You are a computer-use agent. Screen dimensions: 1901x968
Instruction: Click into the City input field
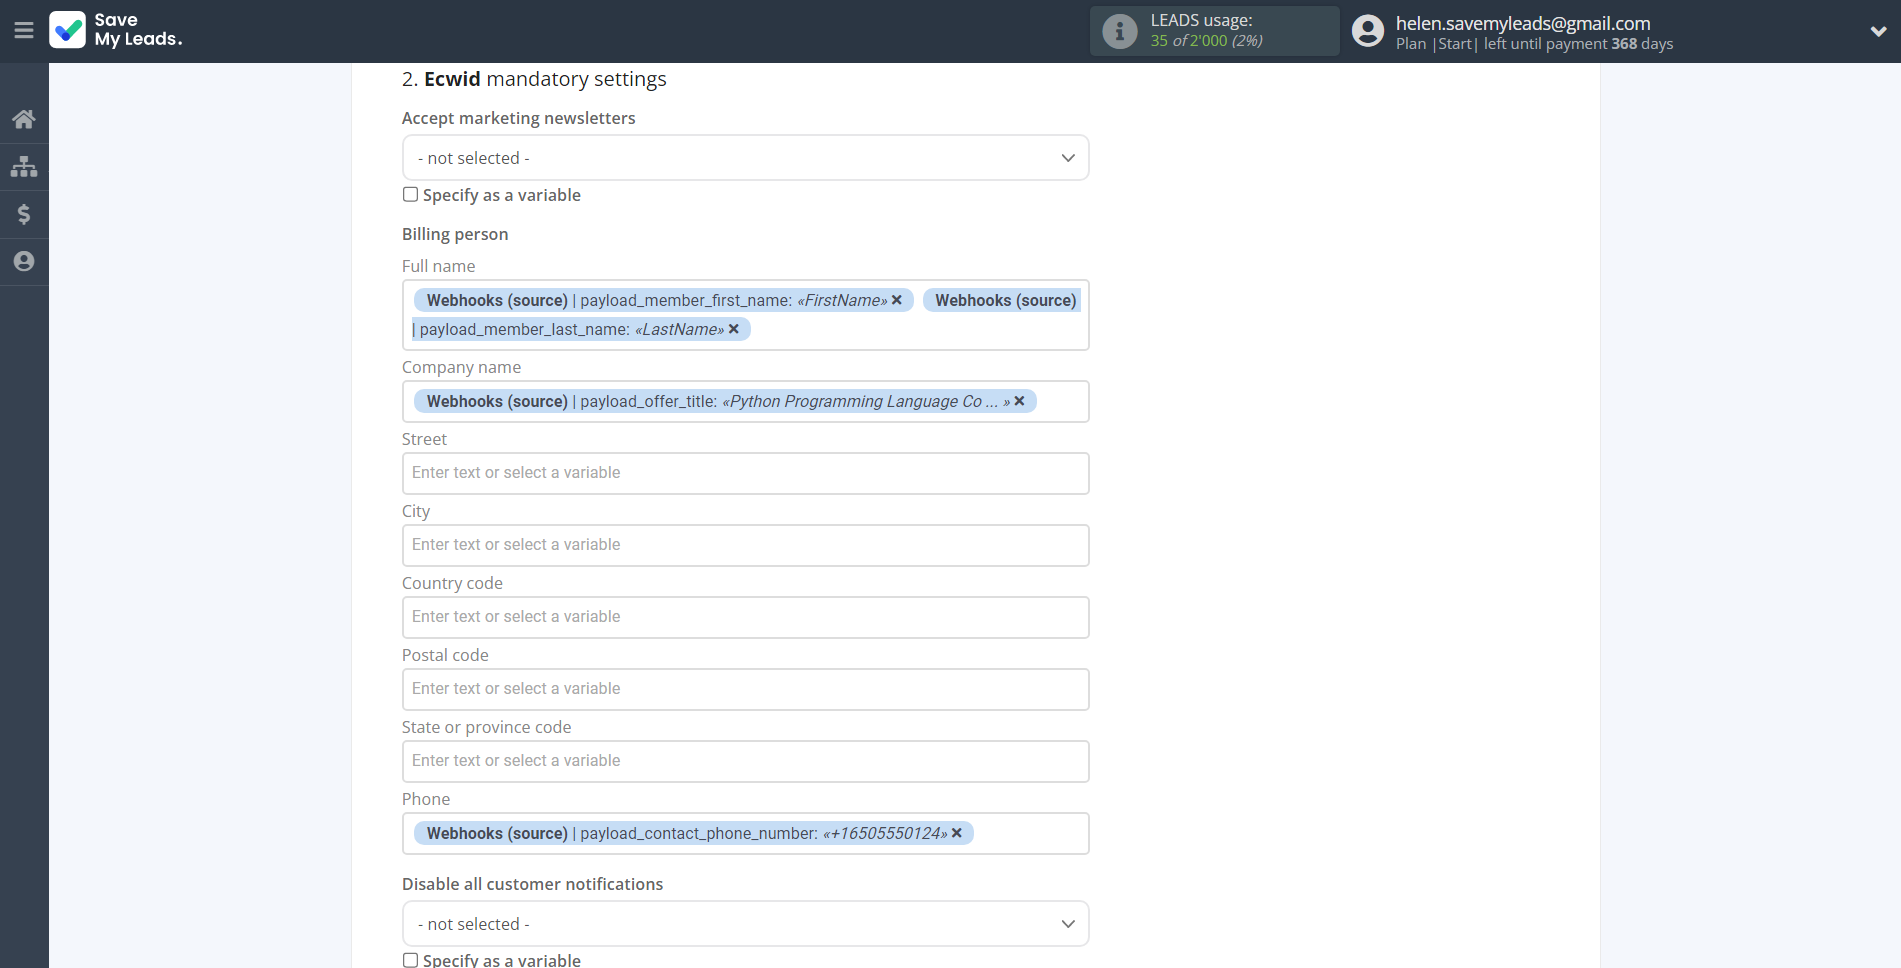[745, 545]
